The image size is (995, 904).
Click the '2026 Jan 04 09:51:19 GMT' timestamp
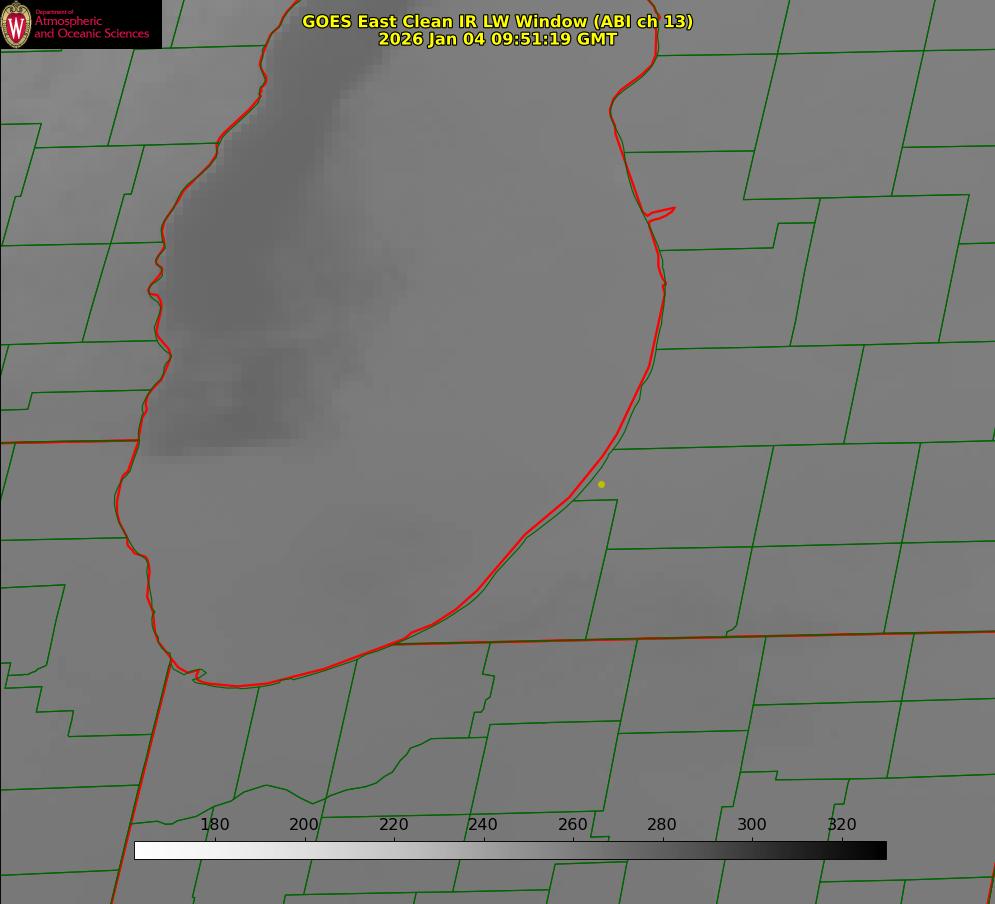498,39
